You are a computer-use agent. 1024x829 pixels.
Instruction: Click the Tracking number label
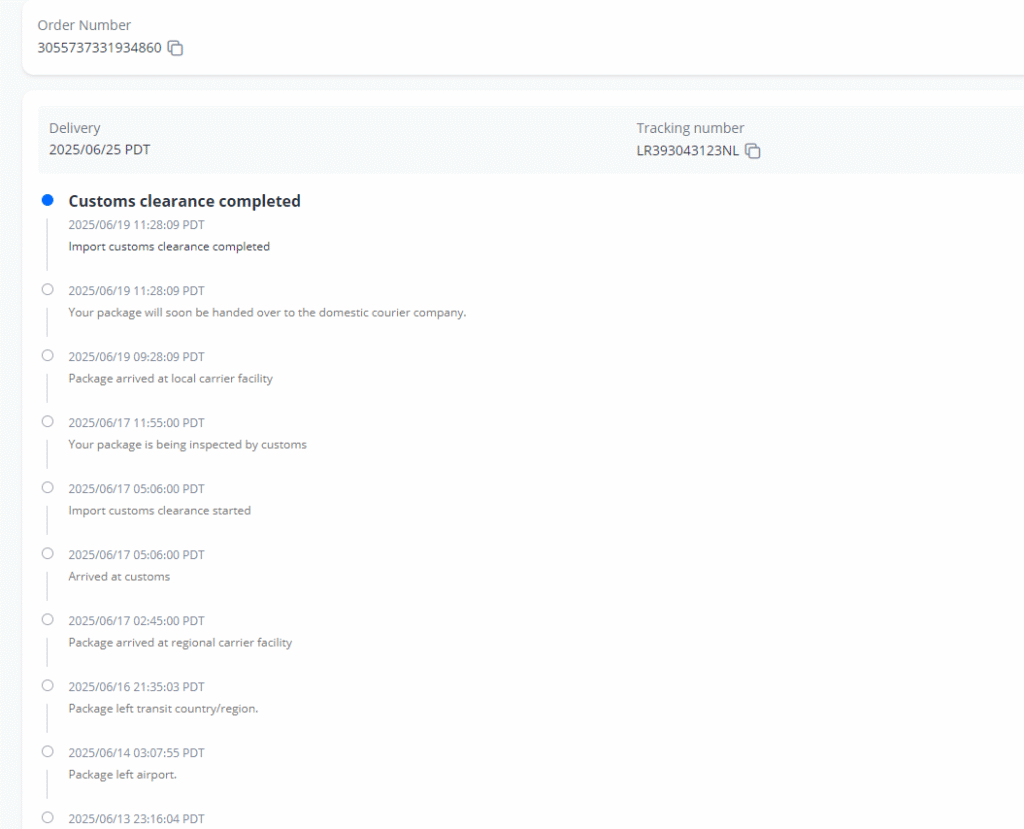690,128
